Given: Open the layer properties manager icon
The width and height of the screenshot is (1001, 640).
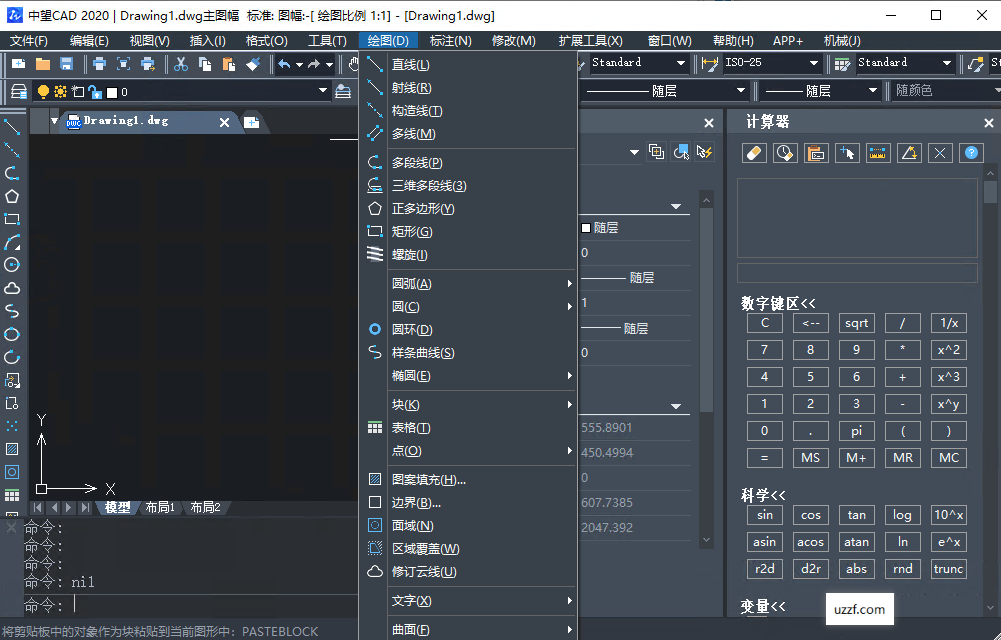Looking at the screenshot, I should pyautogui.click(x=18, y=91).
